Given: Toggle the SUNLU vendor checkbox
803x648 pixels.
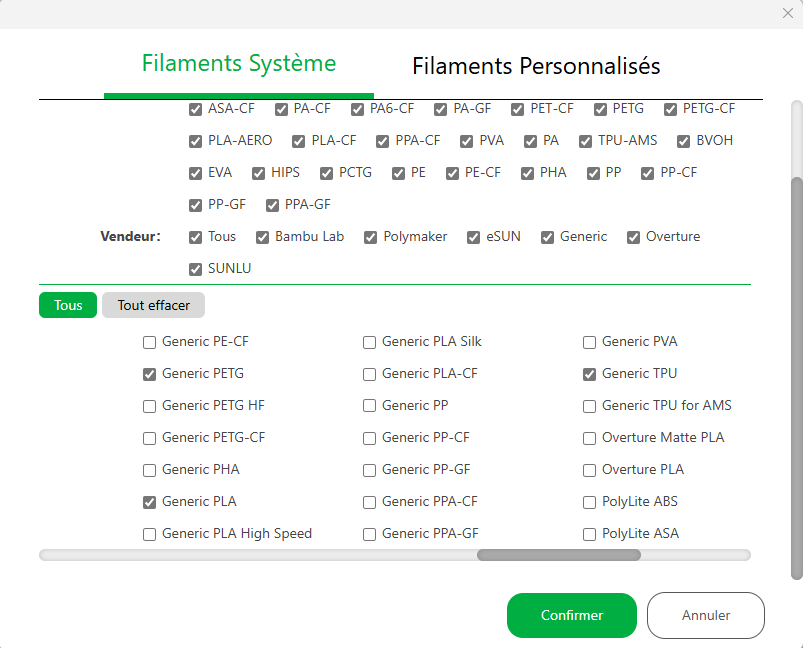Looking at the screenshot, I should click(x=196, y=269).
